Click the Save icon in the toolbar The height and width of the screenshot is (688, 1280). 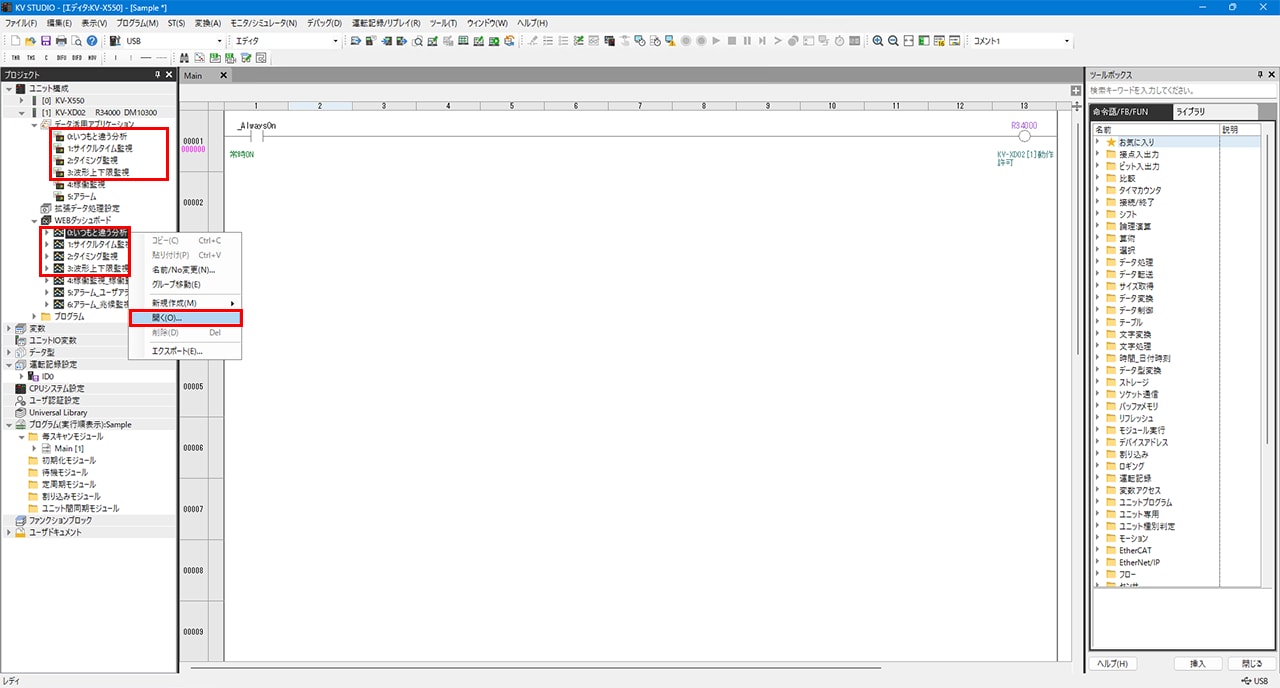pyautogui.click(x=45, y=41)
